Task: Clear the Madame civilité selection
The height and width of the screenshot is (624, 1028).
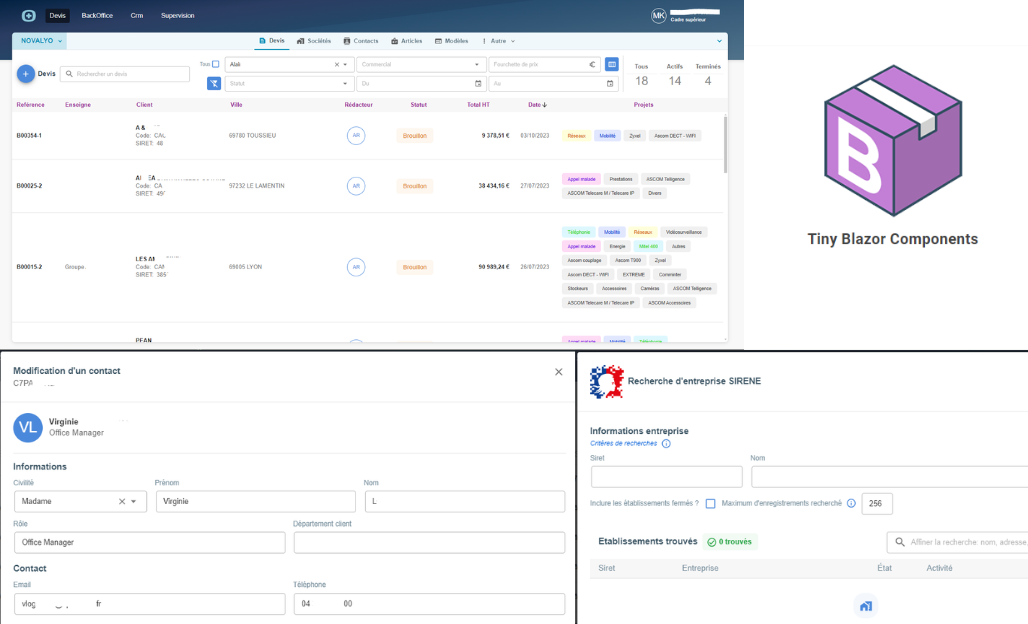Action: (x=122, y=501)
